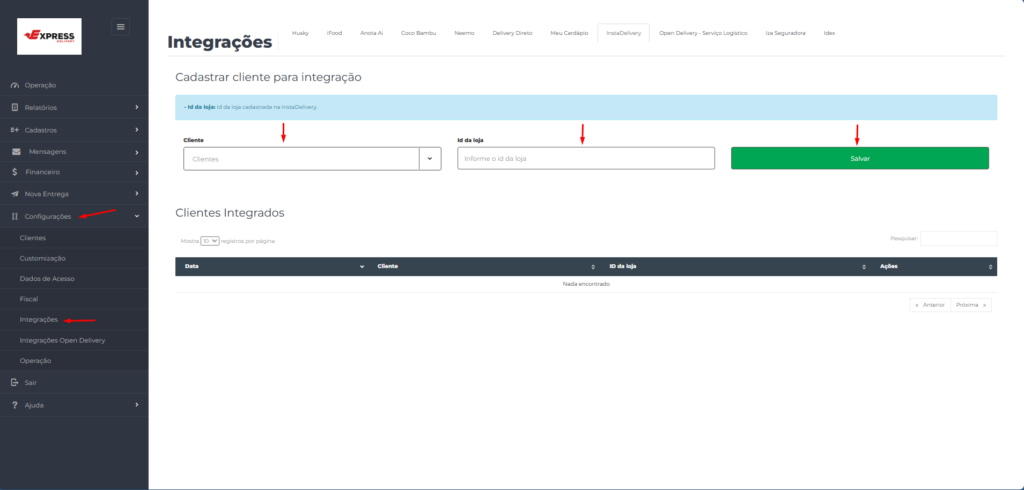
Task: Expand the Cadastros submenu
Action: [136, 130]
